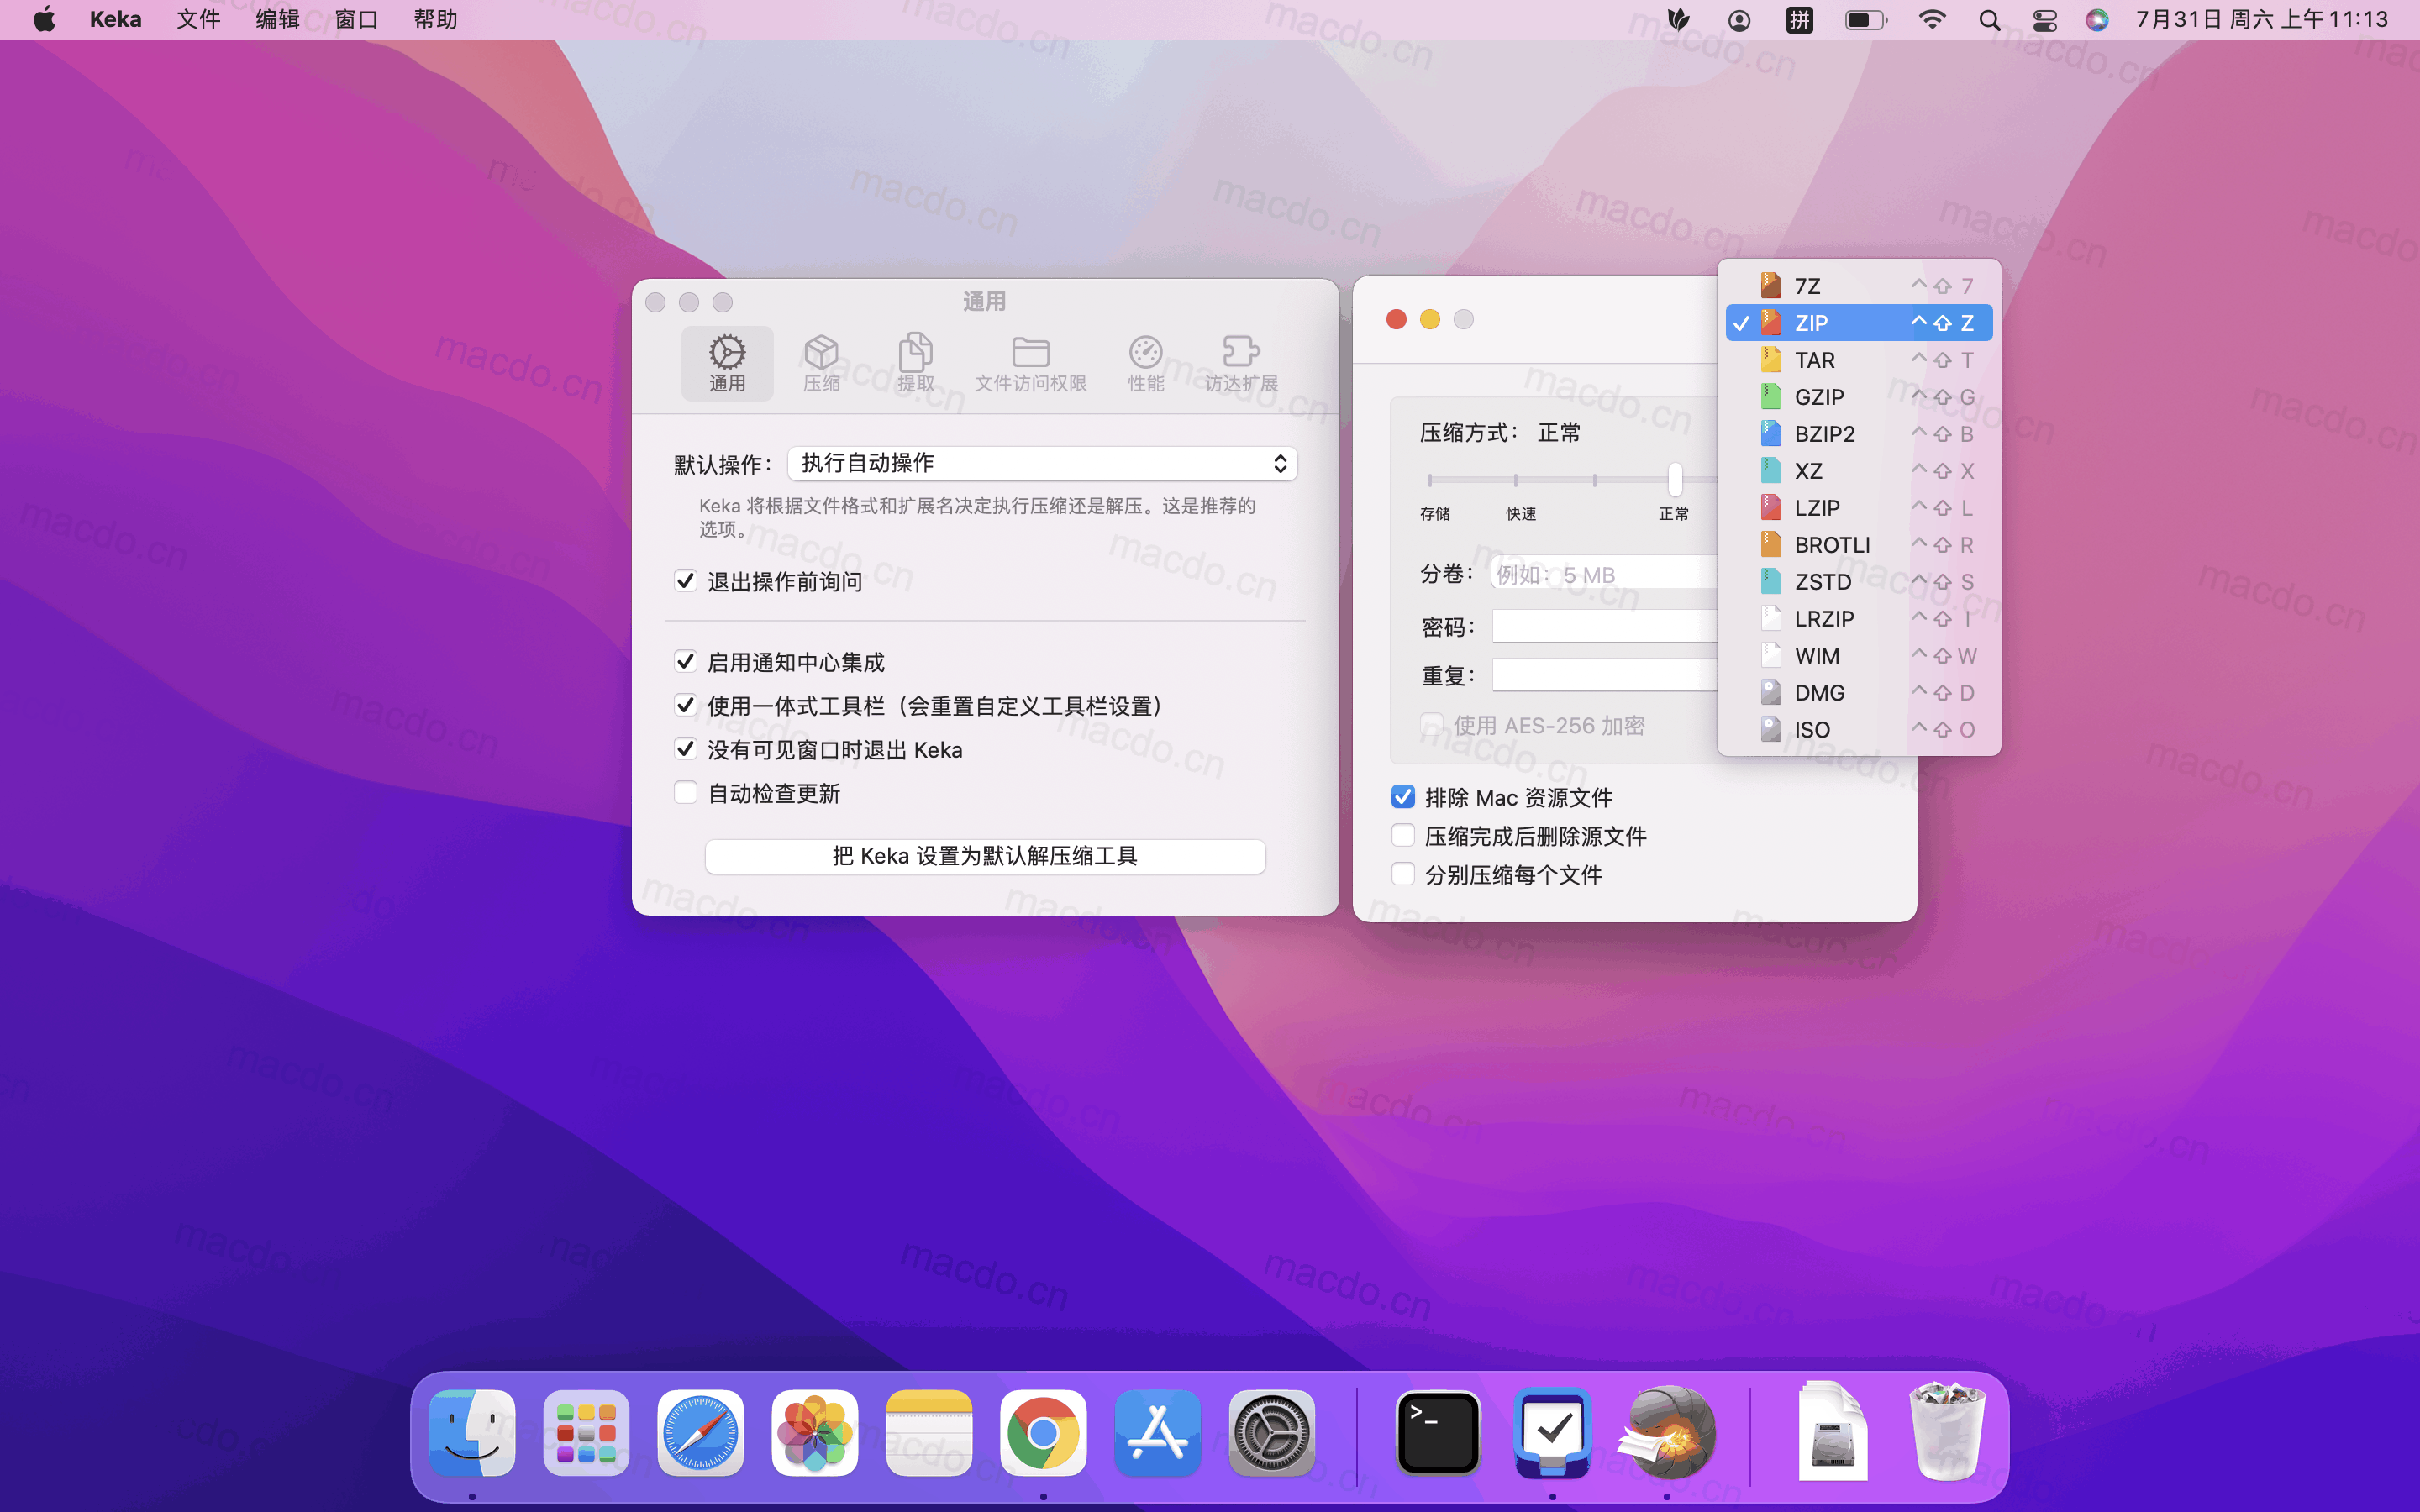
Task: Toggle 退出操作前询问 checkbox
Action: (685, 581)
